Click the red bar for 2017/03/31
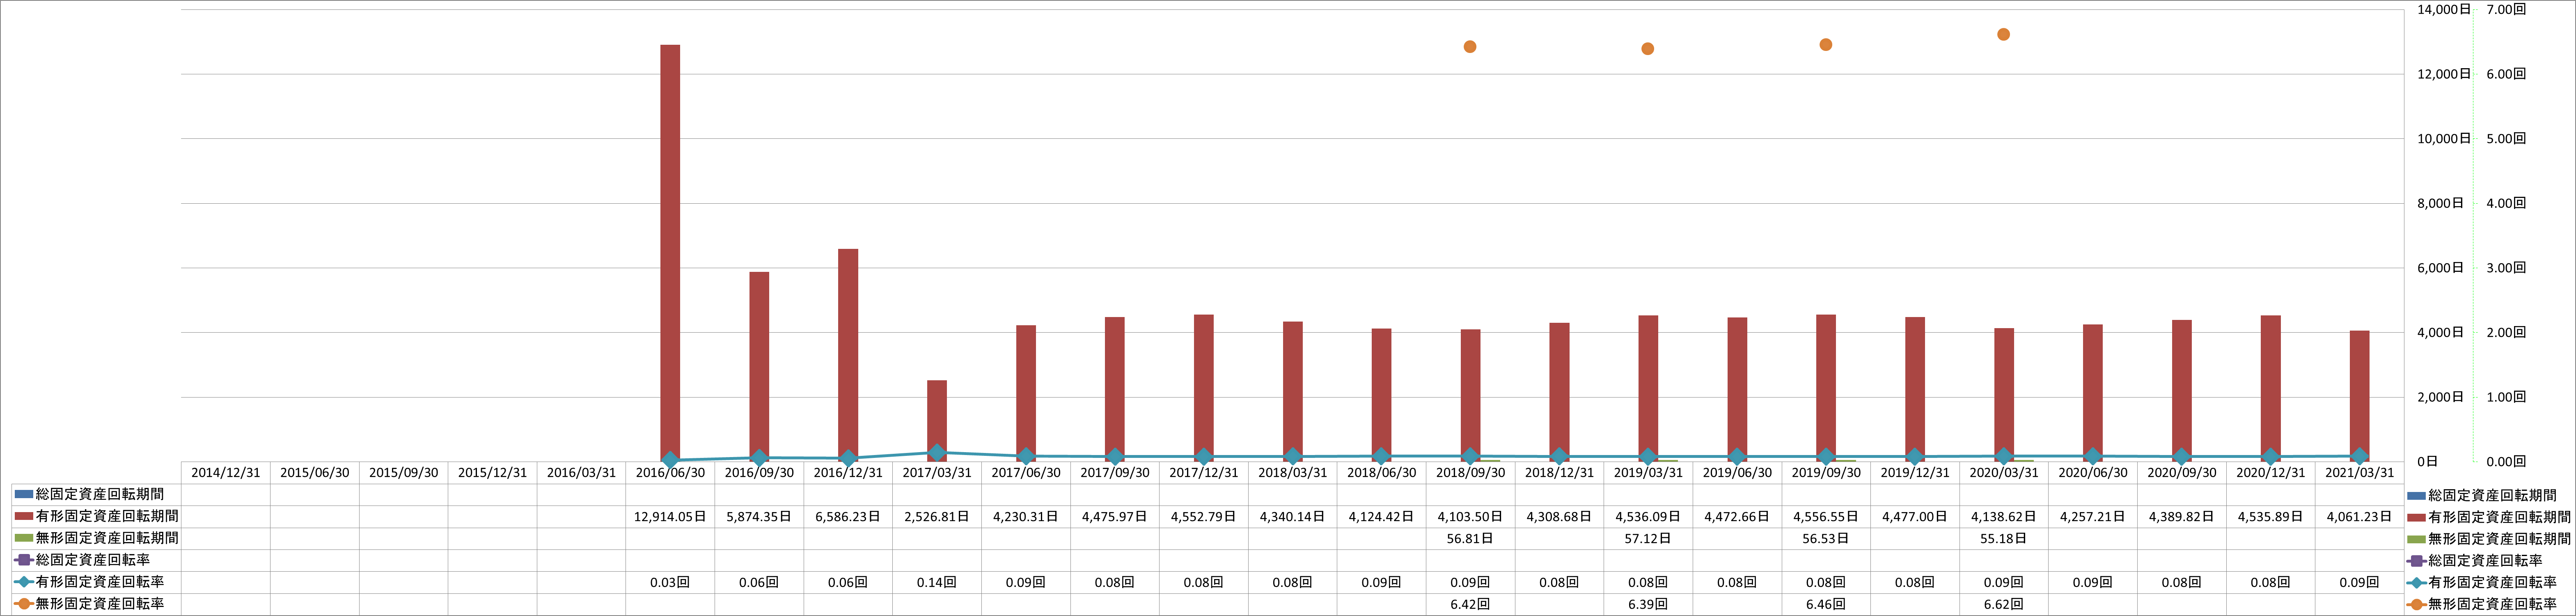The height and width of the screenshot is (616, 2576). (x=937, y=421)
